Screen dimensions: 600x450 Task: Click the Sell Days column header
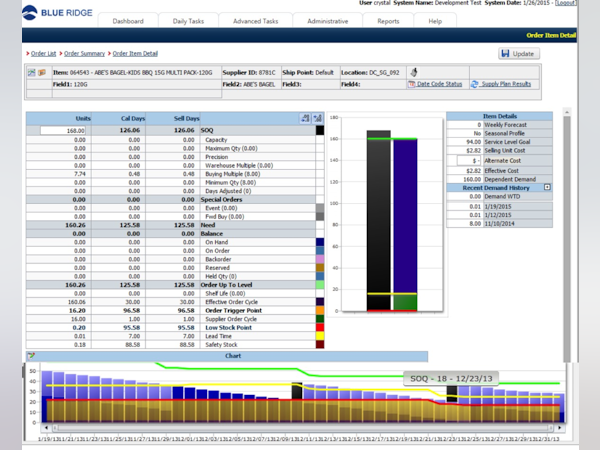[x=173, y=118]
